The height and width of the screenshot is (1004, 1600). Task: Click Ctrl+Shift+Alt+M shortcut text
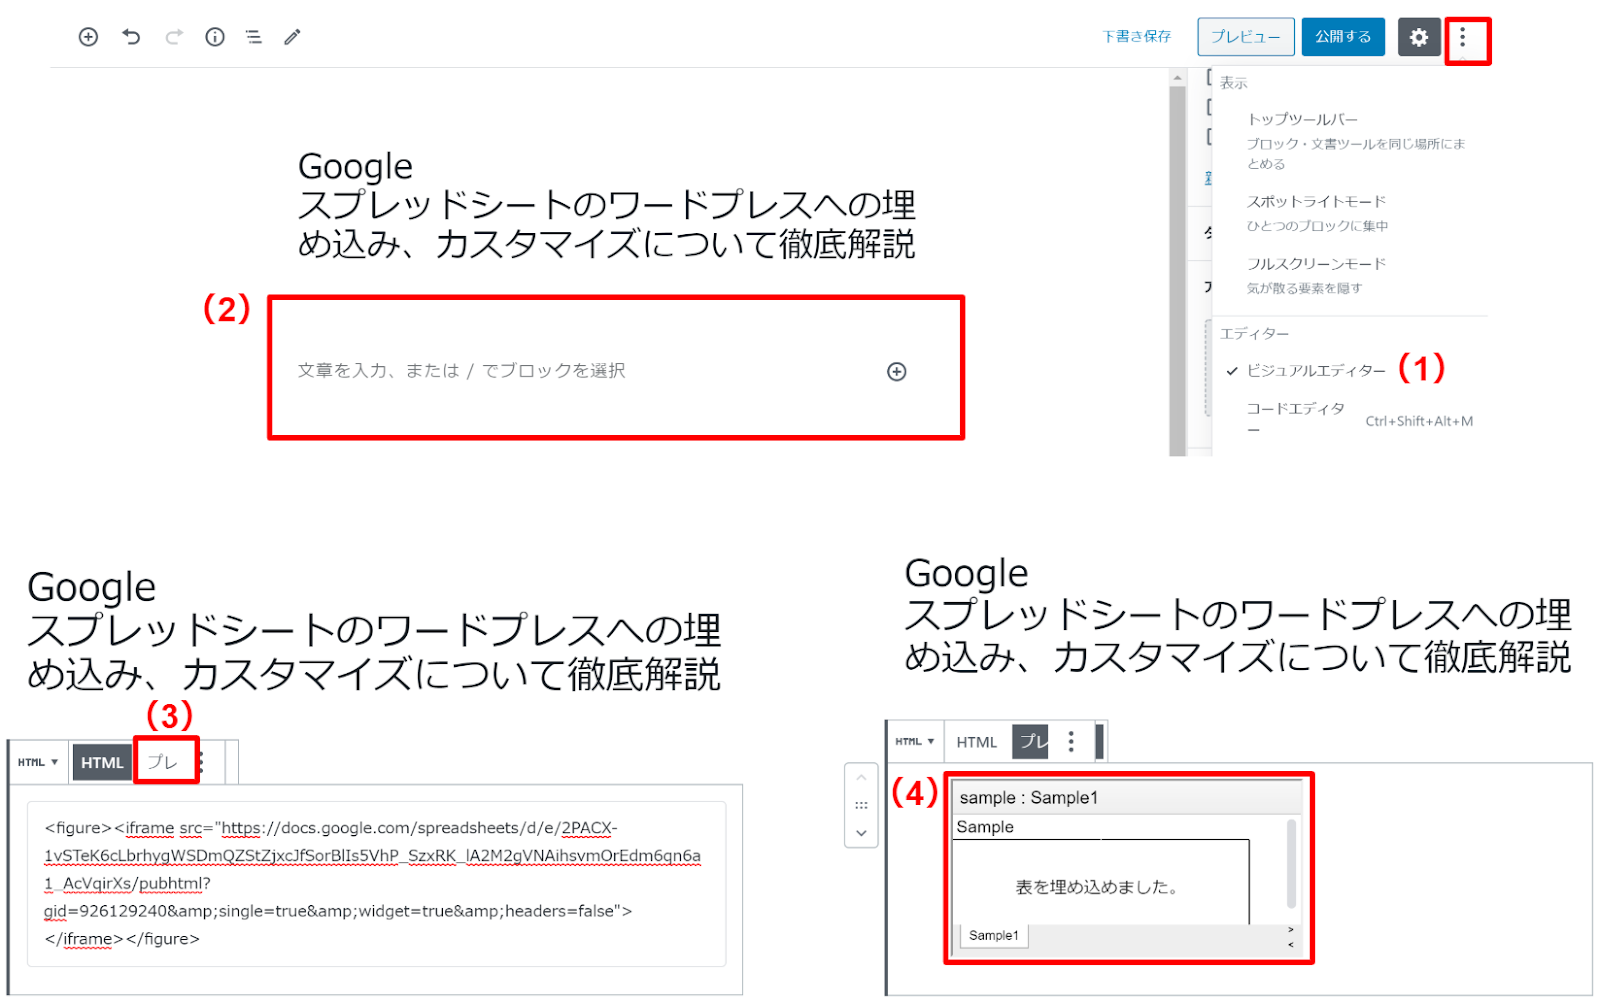pos(1419,421)
